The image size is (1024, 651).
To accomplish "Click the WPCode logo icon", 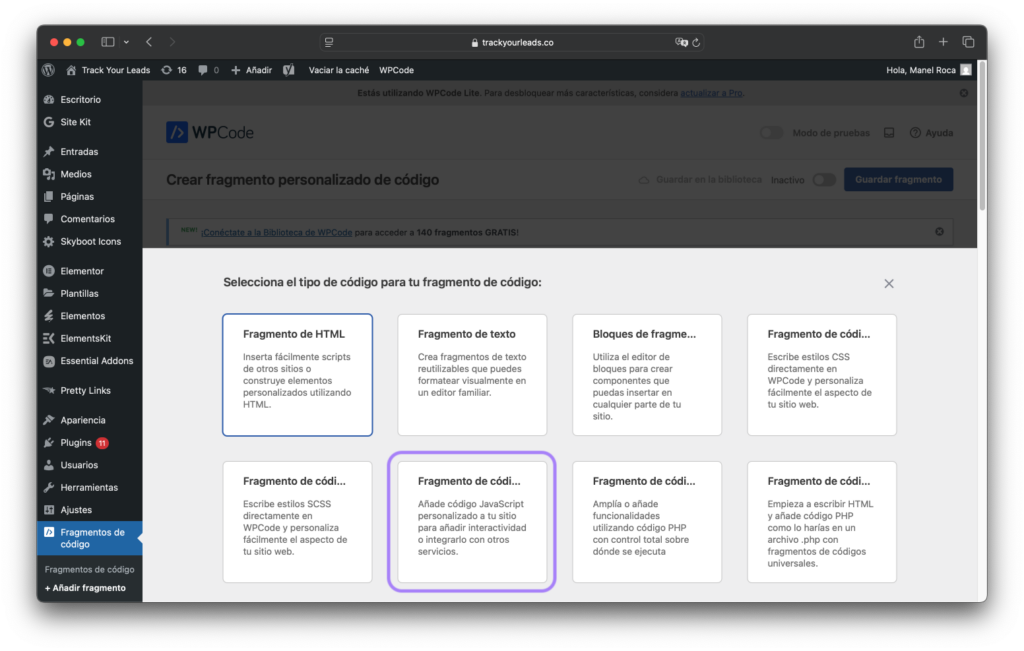I will tap(177, 133).
